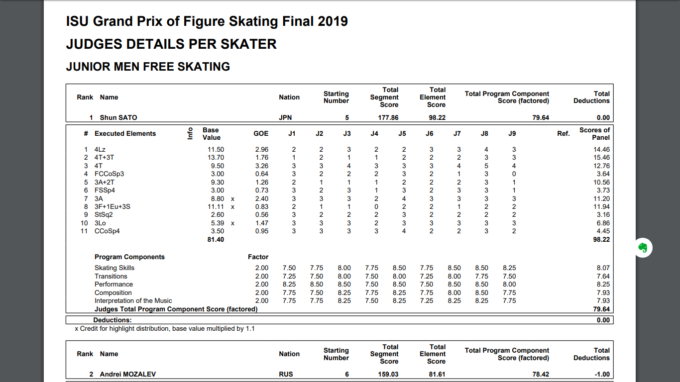680x382 pixels.
Task: Click the RUS nation code
Action: tap(286, 374)
